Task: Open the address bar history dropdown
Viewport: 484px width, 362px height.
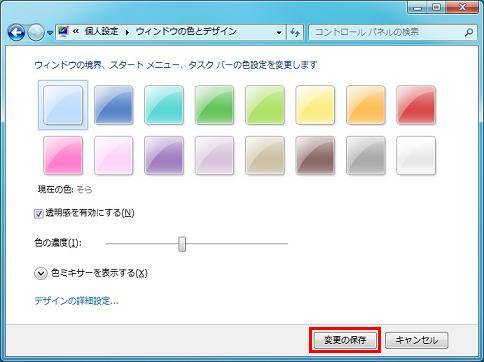Action: point(279,32)
